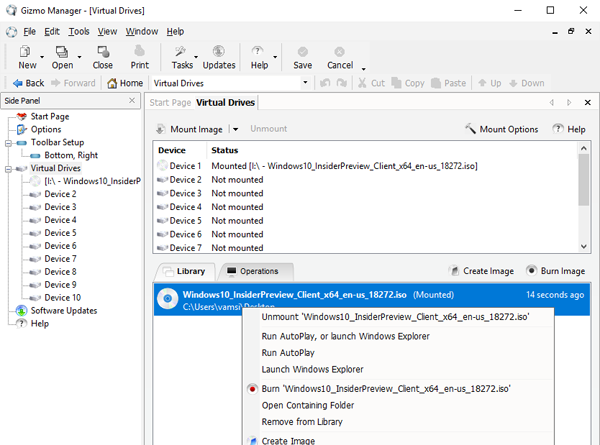This screenshot has width=600, height=445.
Task: Select Device 10 in side panel
Action: 62,297
